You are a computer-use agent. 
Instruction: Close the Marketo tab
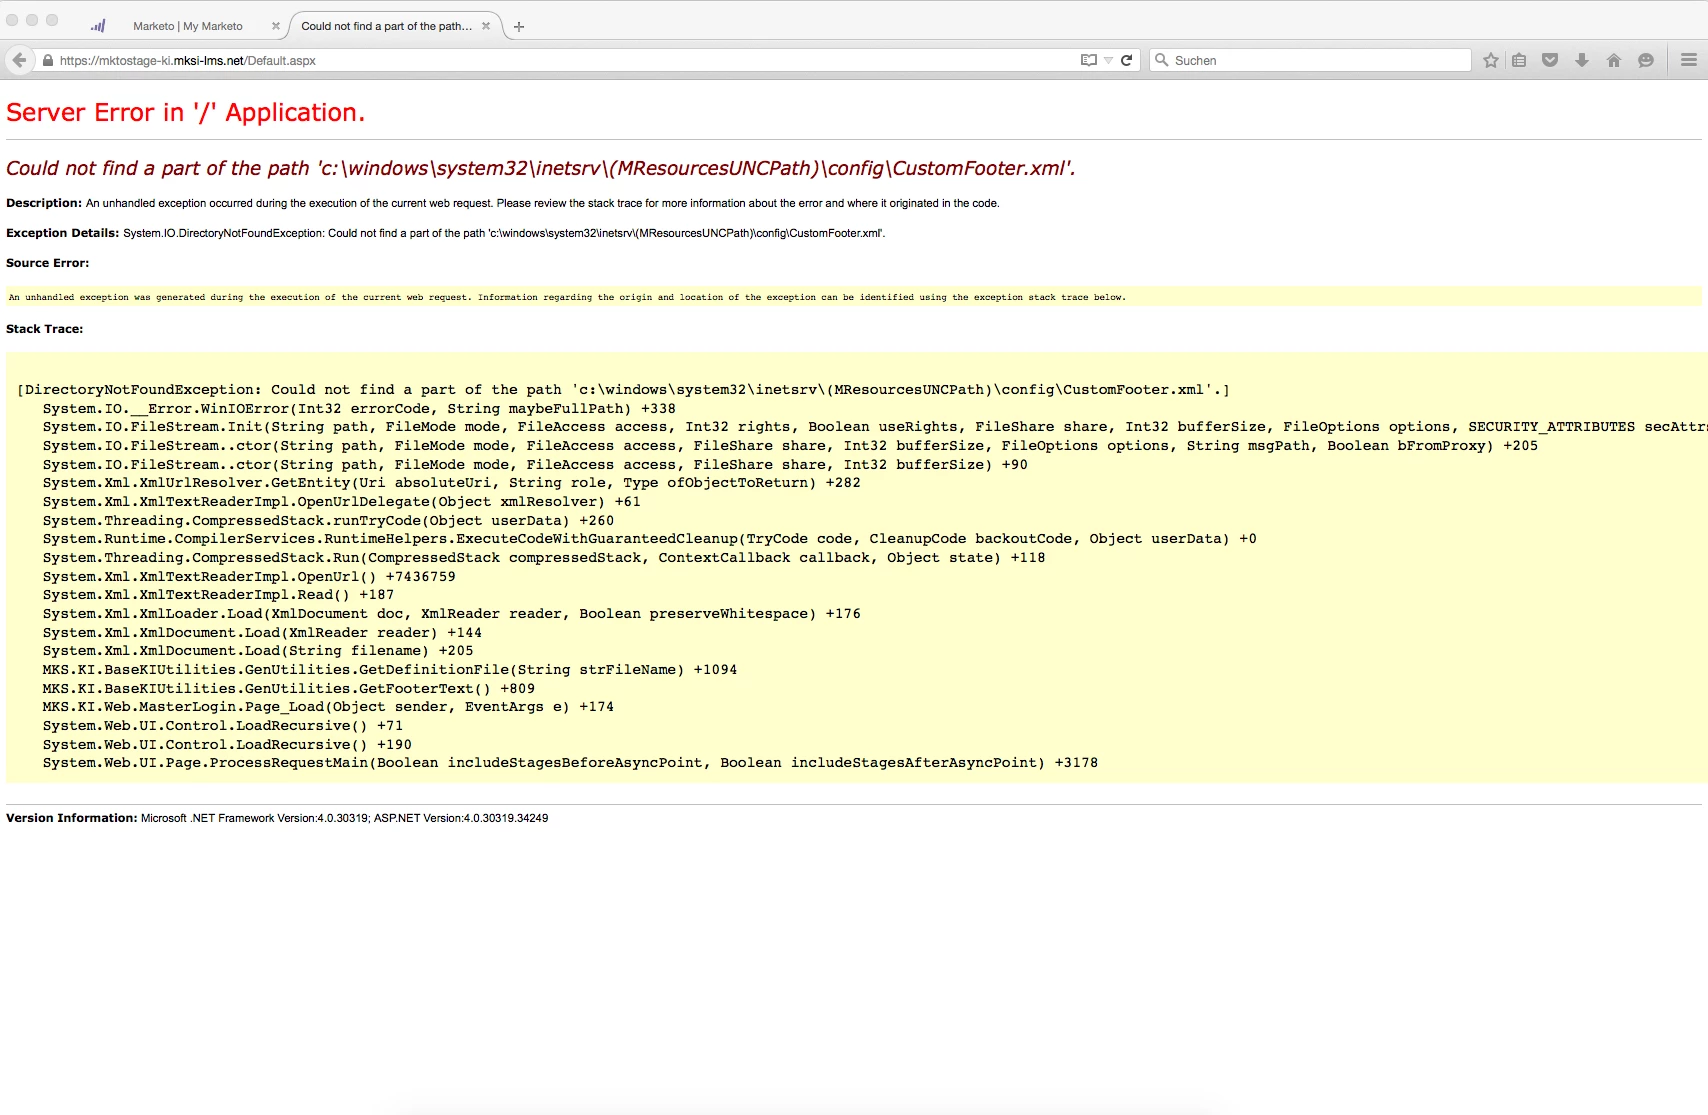pos(276,26)
